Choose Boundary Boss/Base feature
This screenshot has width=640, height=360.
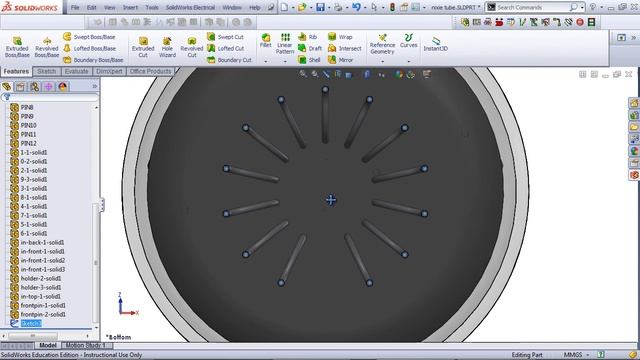[x=93, y=60]
